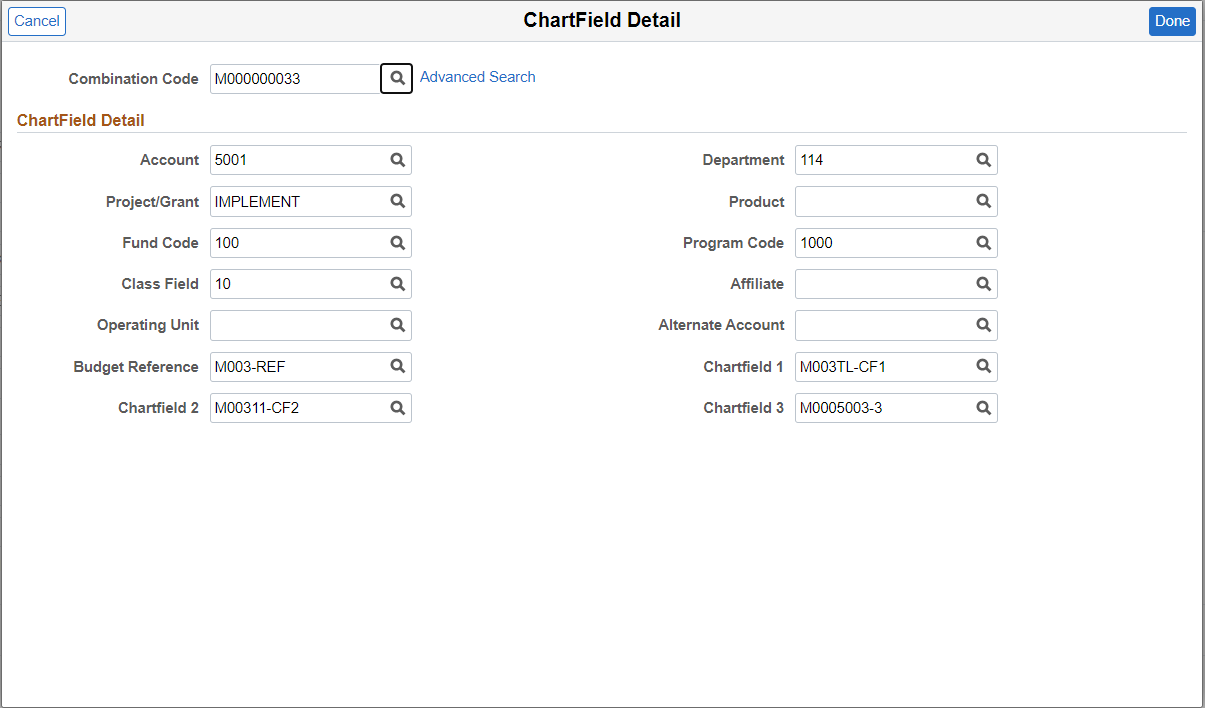Viewport: 1205px width, 708px height.
Task: Look up Project/Grant values
Action: coord(397,201)
